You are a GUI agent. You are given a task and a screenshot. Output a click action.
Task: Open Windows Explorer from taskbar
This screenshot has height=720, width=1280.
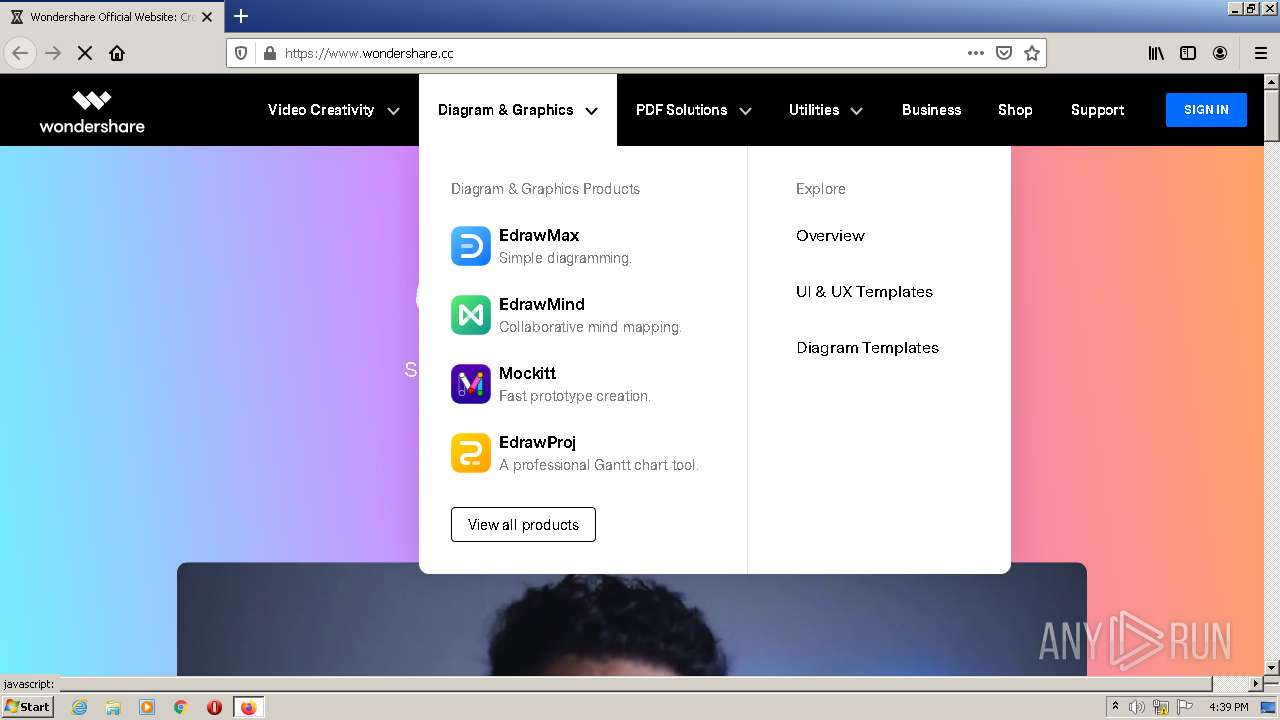(x=113, y=707)
